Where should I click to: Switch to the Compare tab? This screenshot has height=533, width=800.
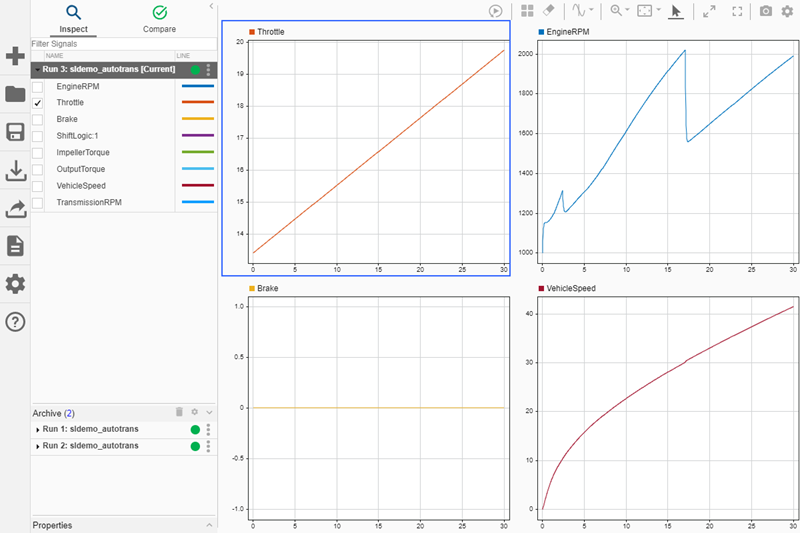[159, 18]
